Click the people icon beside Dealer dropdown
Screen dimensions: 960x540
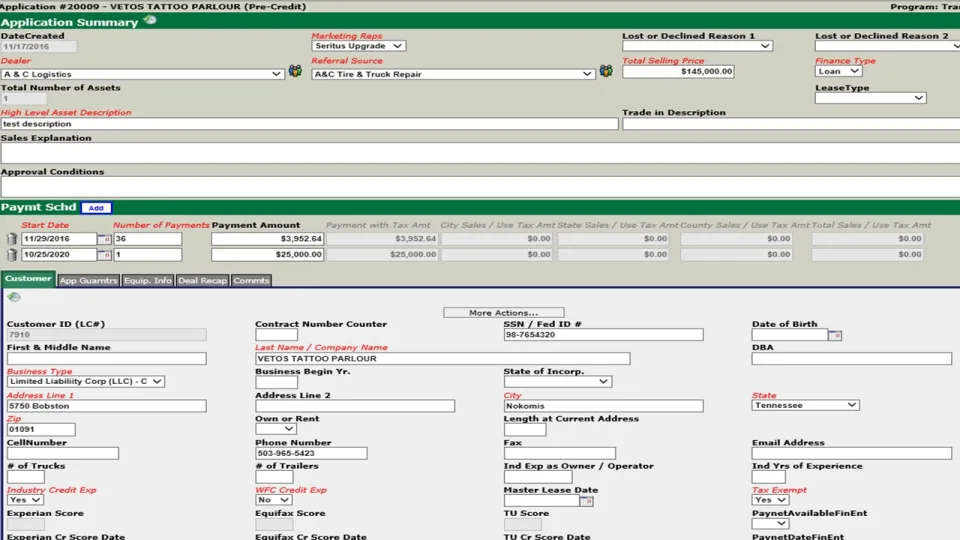(x=295, y=72)
